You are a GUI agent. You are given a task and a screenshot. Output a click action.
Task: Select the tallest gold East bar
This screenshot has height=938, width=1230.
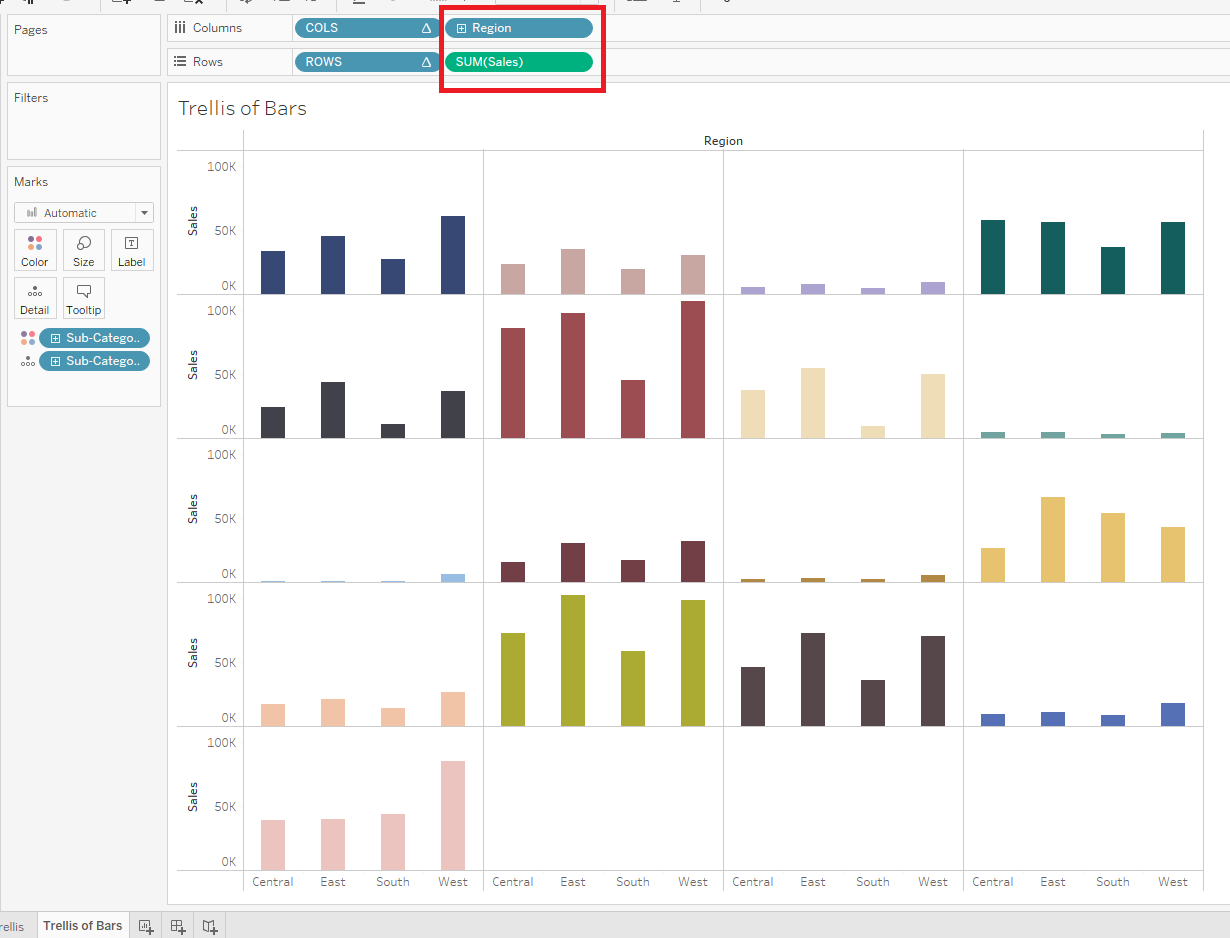[1053, 539]
